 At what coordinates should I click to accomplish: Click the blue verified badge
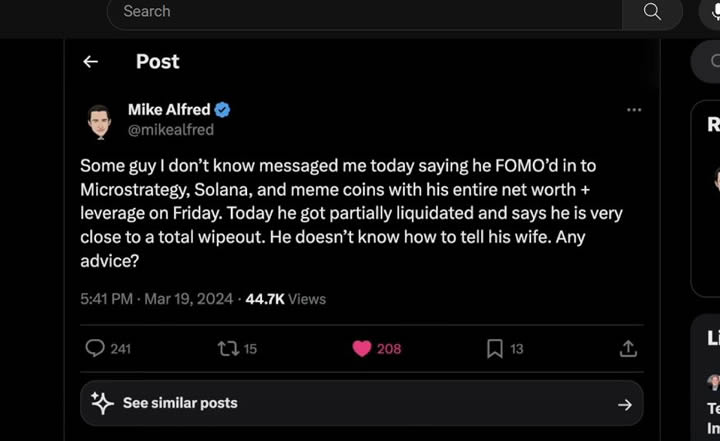[x=223, y=110]
